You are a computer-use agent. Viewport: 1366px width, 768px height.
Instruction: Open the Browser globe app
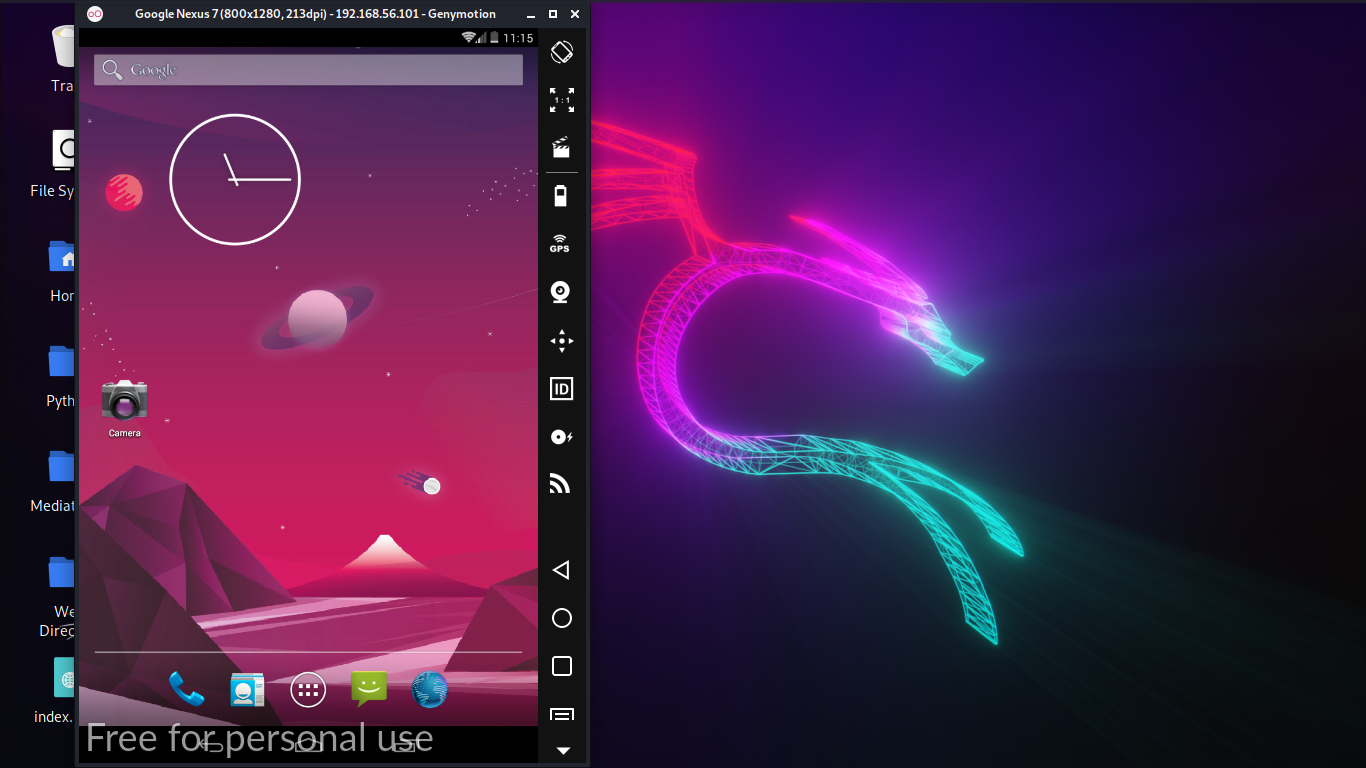429,690
